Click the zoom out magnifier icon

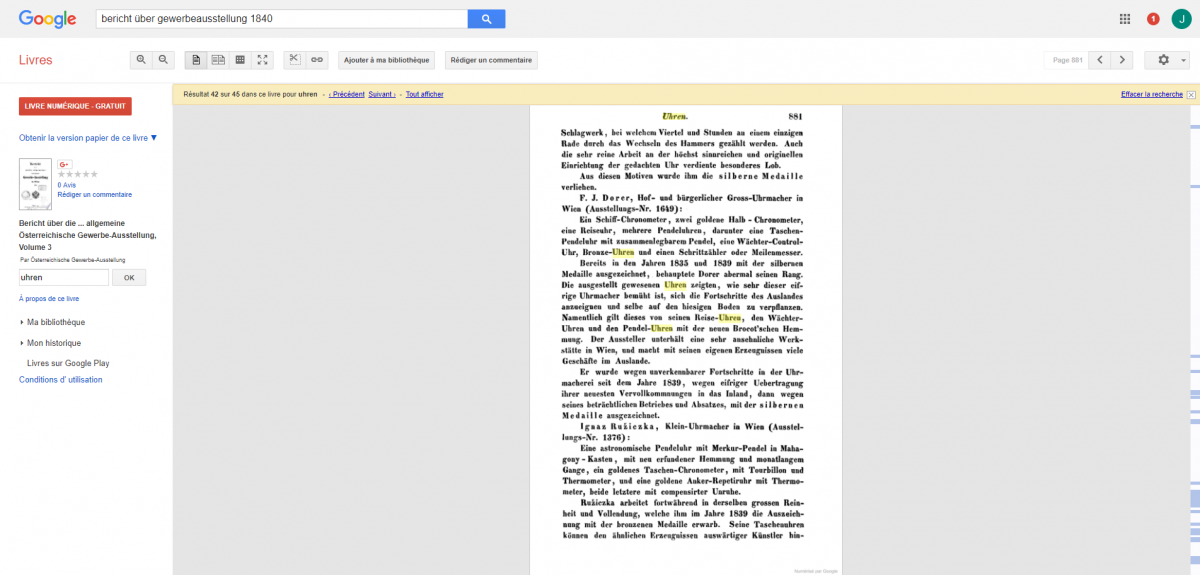[164, 60]
